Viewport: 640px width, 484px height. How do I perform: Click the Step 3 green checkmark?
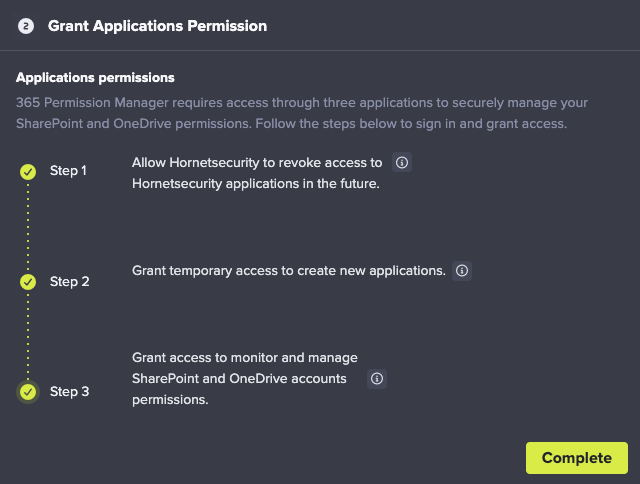28,392
